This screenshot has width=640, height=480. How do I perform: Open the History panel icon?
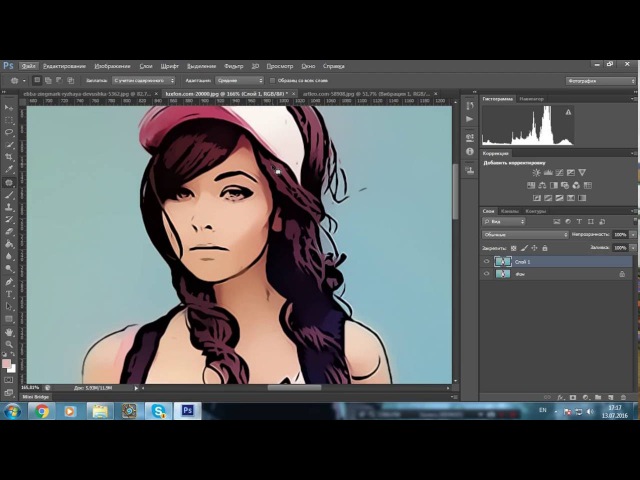pos(469,109)
